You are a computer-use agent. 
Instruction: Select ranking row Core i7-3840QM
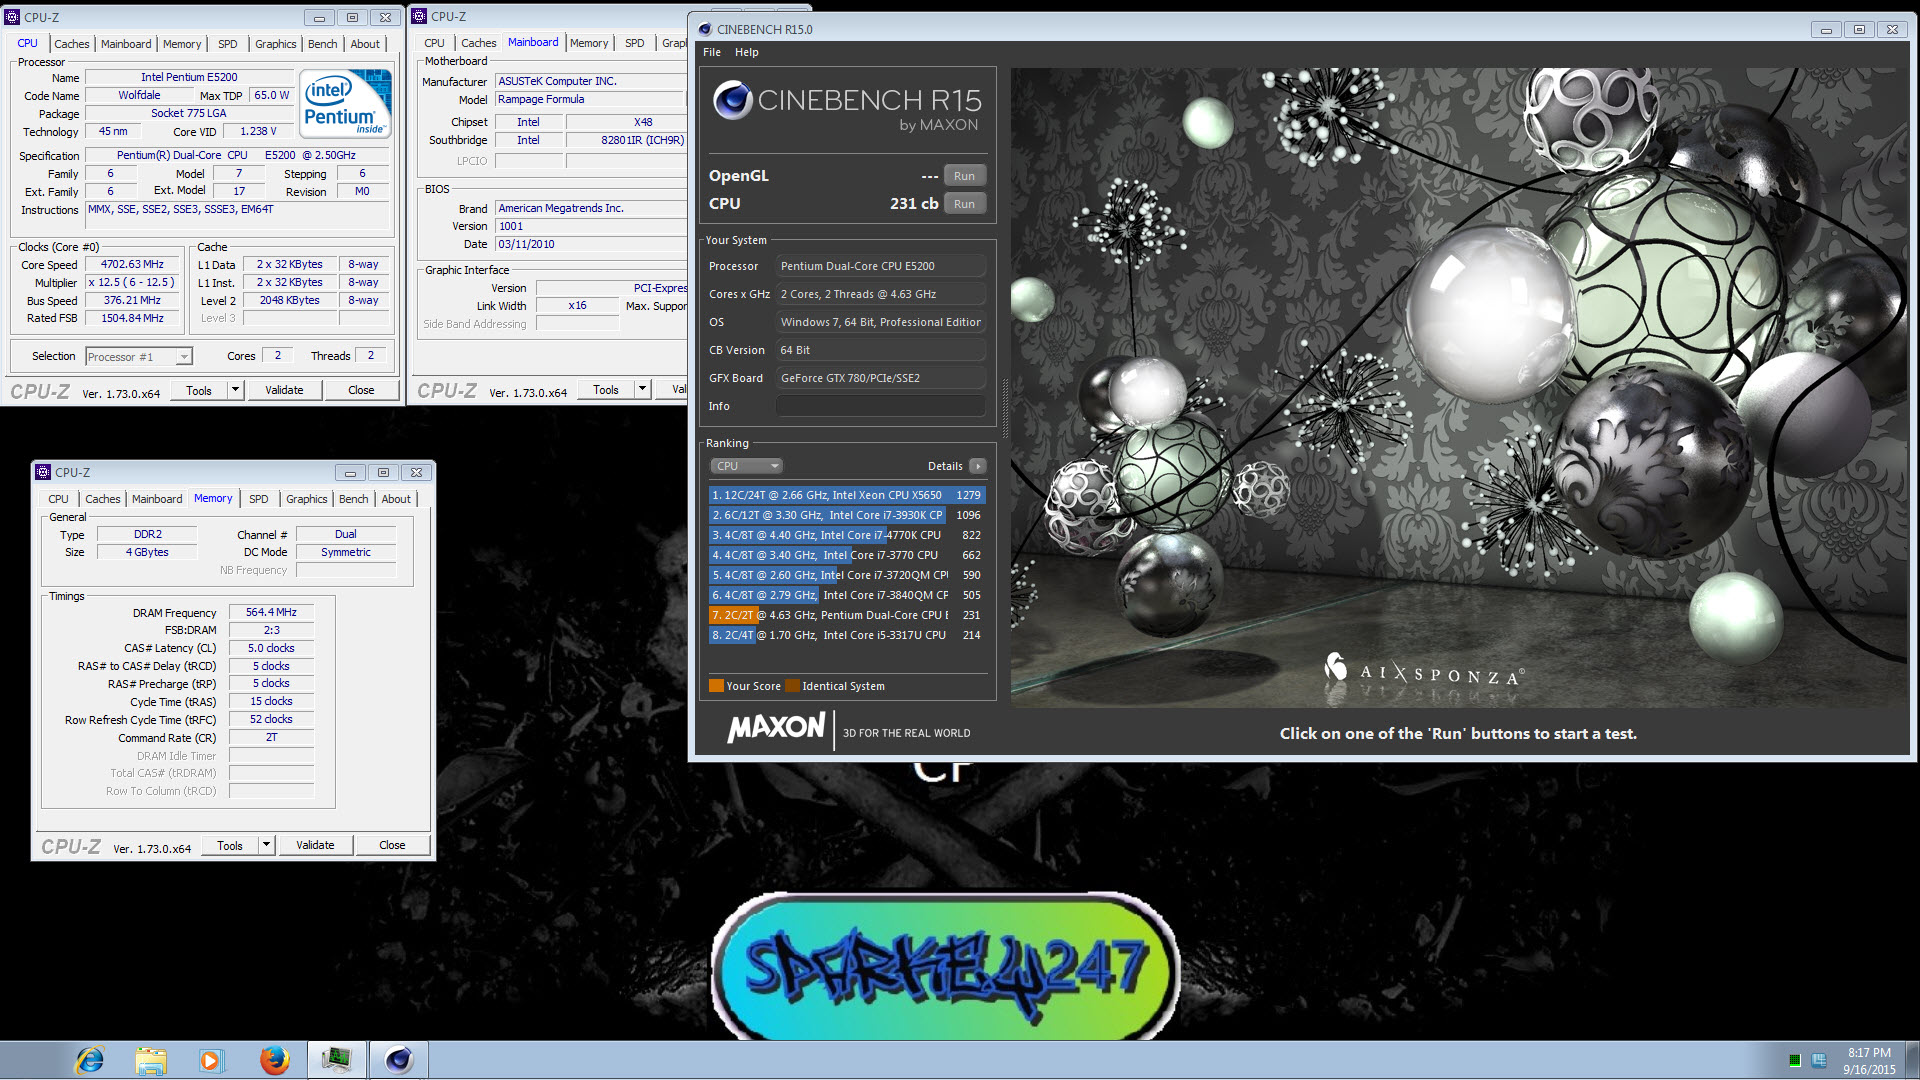pyautogui.click(x=847, y=595)
